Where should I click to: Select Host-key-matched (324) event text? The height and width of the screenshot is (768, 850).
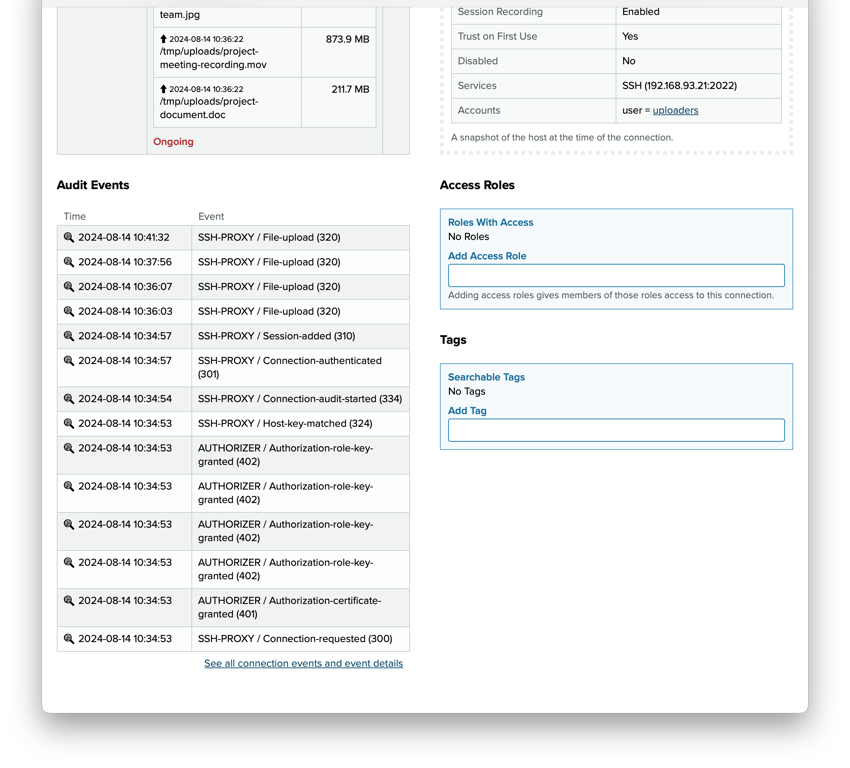(285, 423)
